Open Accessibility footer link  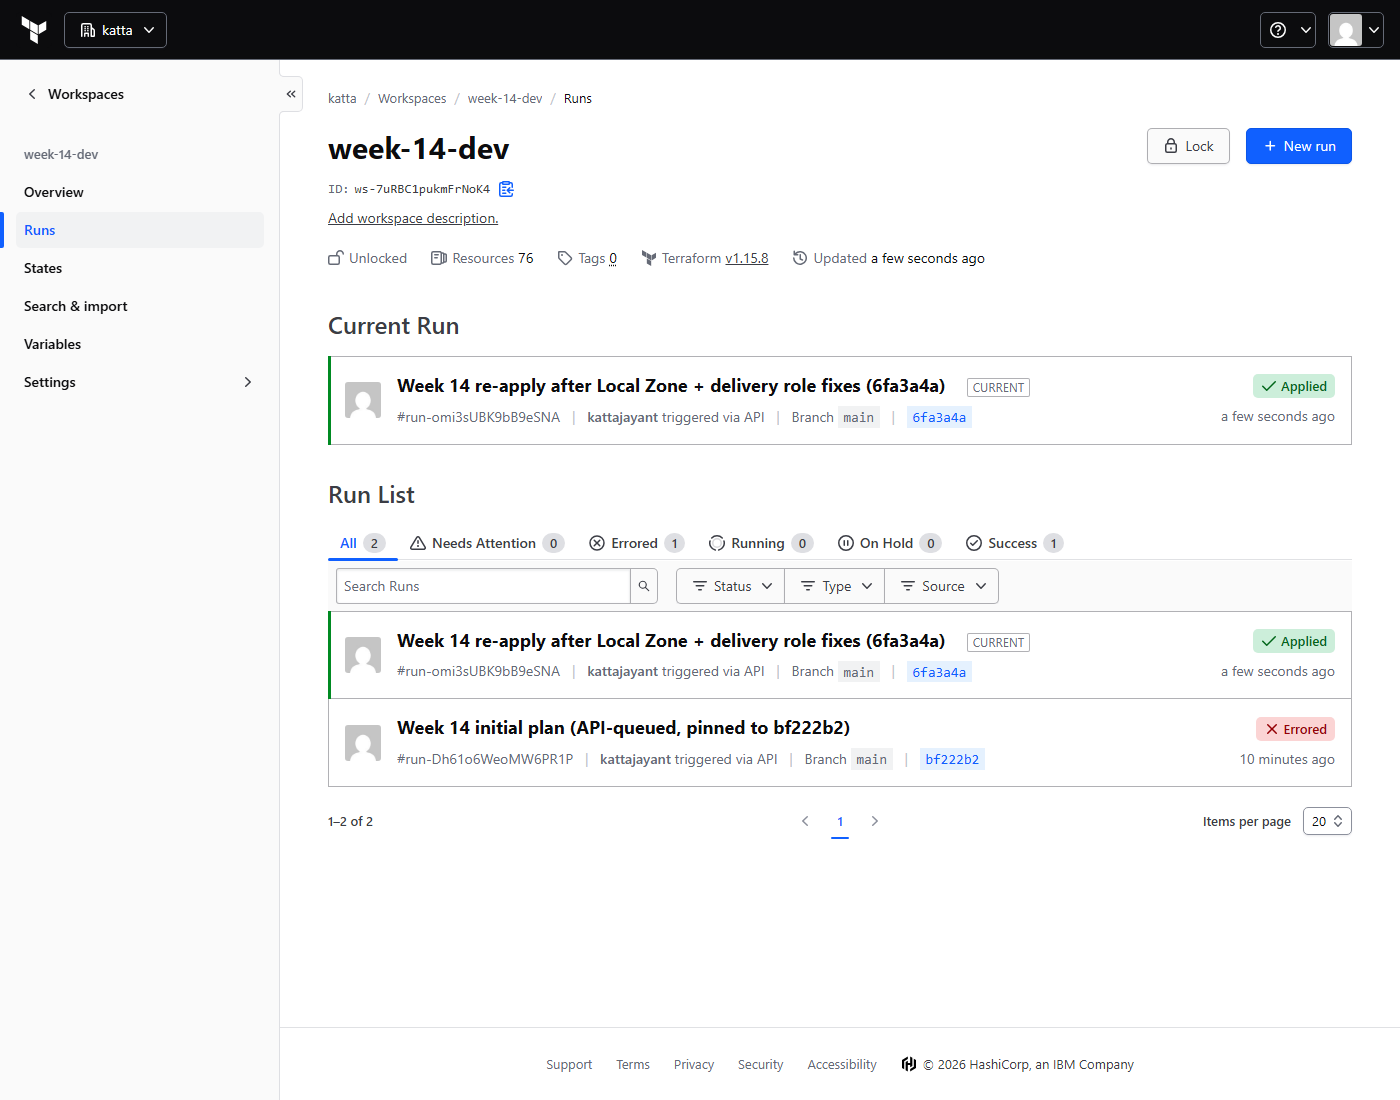pos(842,1064)
